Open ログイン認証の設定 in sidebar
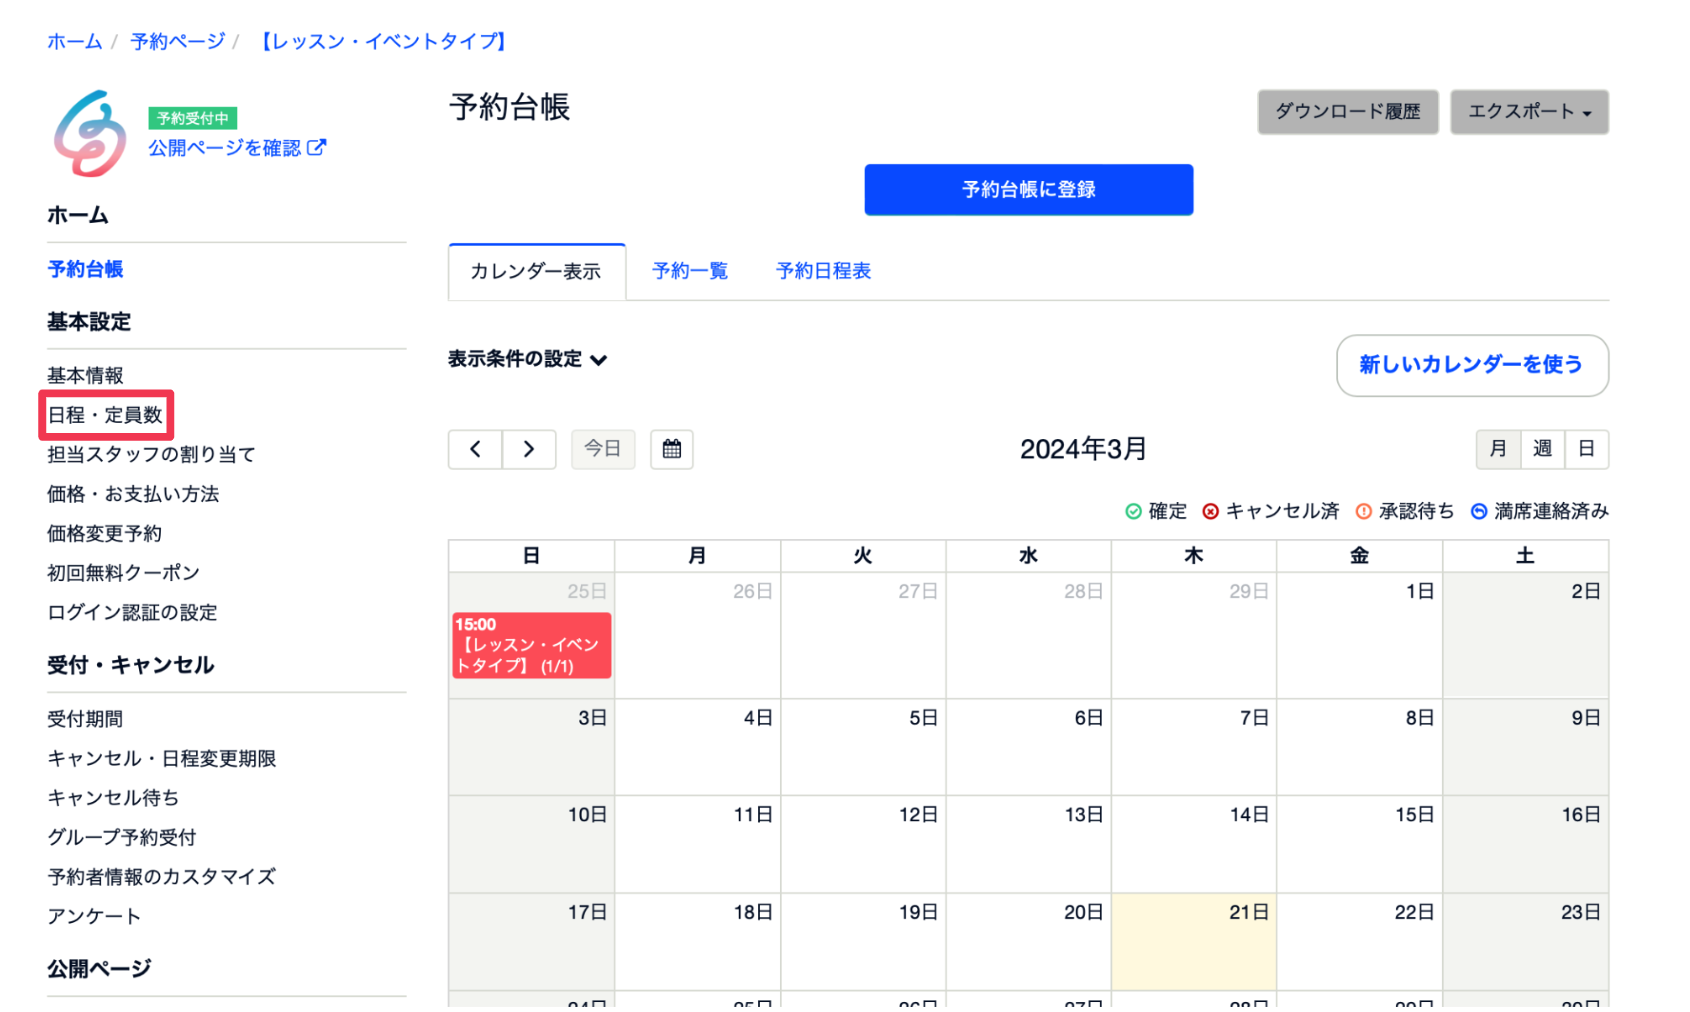This screenshot has width=1690, height=1012. pos(132,613)
